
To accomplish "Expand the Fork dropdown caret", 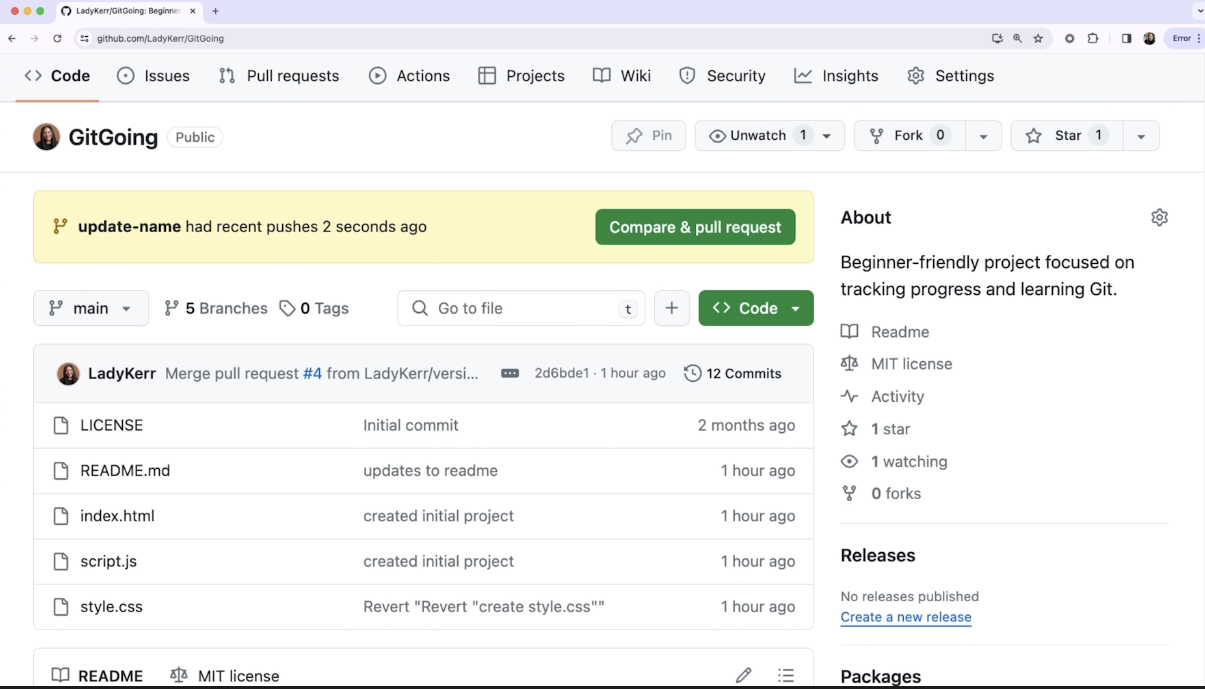I will tap(984, 135).
